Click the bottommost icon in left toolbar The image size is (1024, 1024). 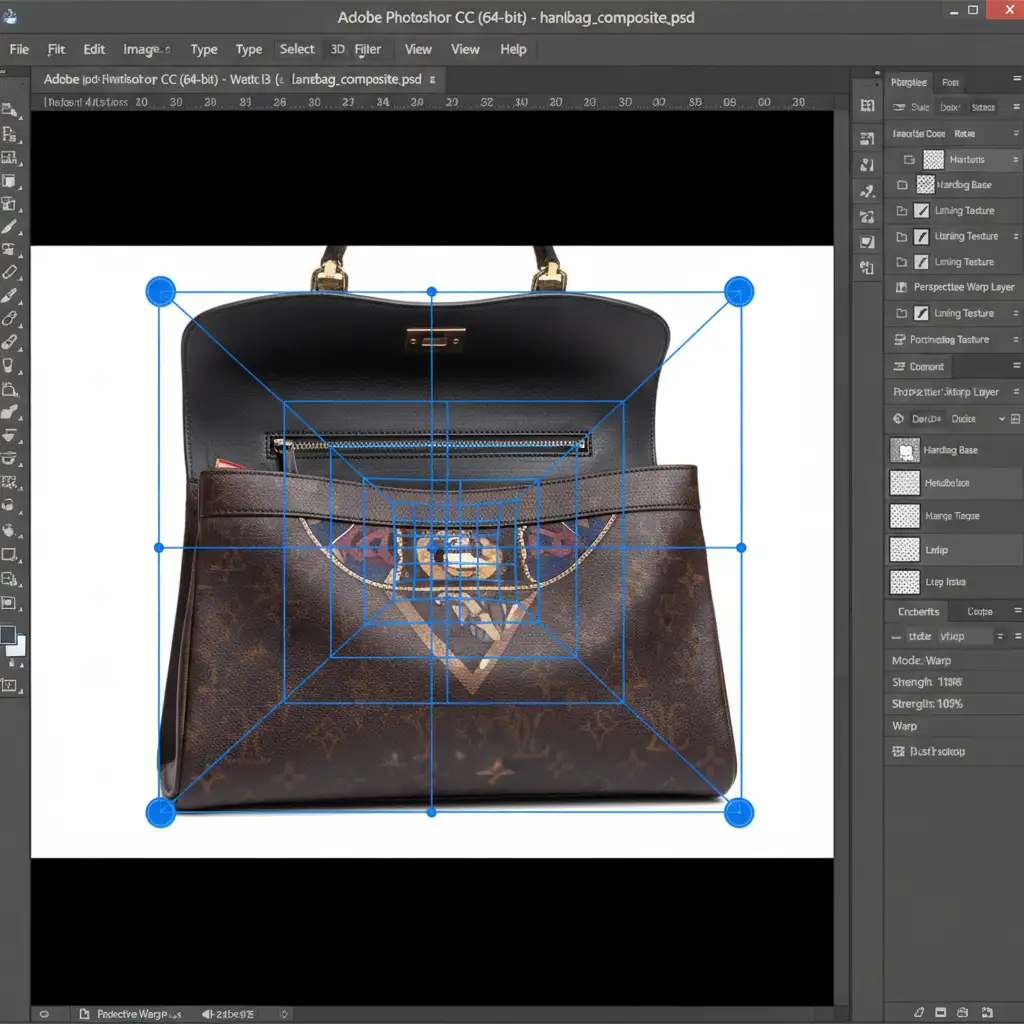coord(10,685)
